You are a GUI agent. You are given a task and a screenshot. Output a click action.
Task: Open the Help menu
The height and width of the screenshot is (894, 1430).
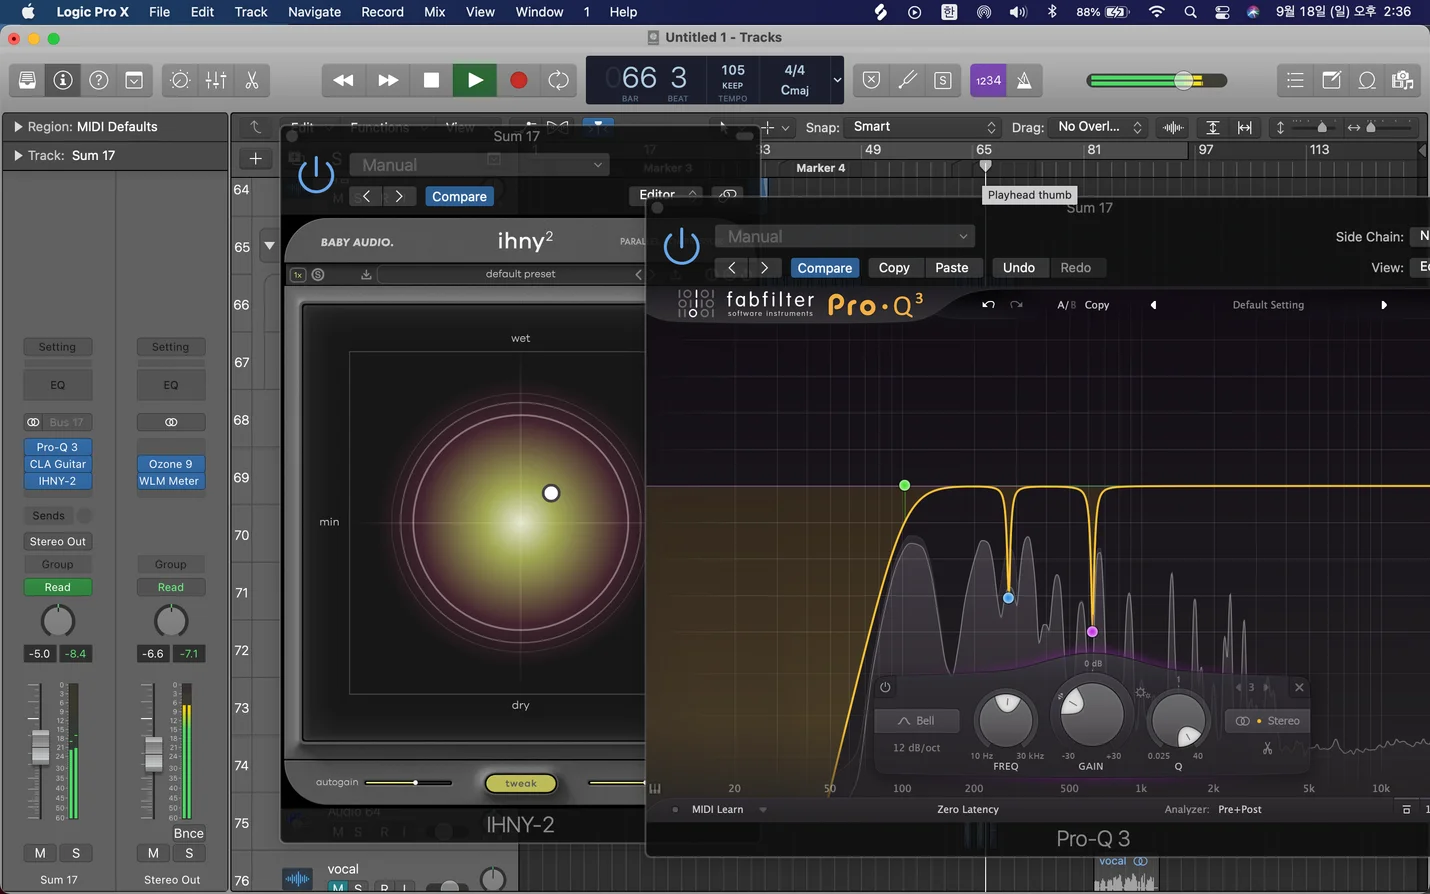tap(623, 12)
